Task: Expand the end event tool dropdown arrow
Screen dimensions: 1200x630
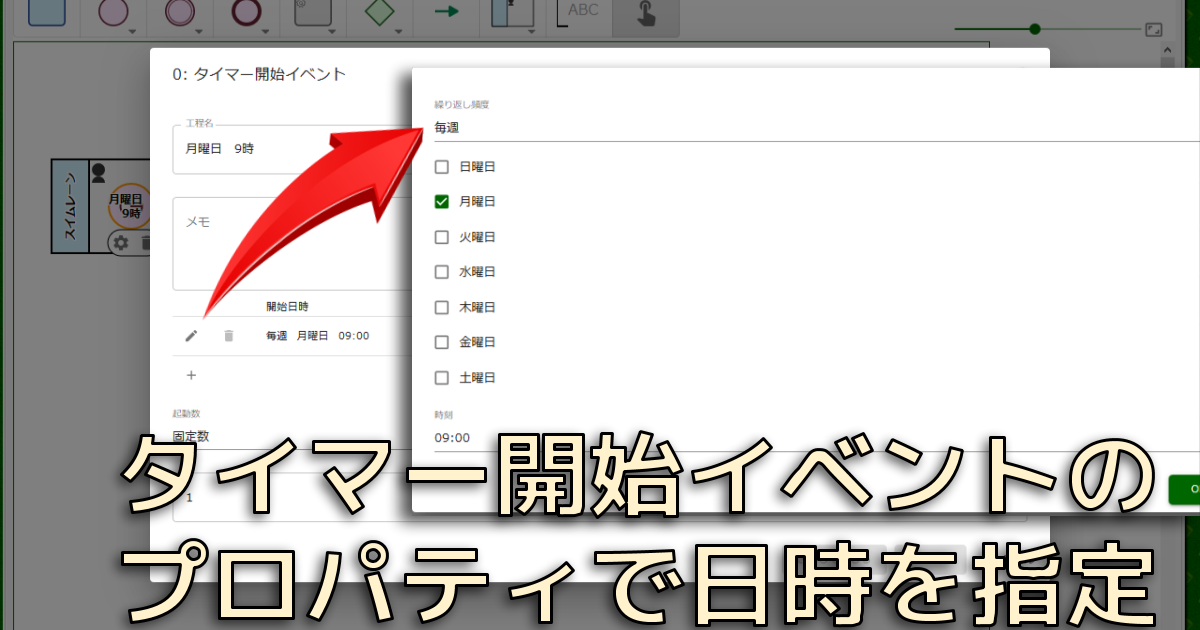Action: tap(269, 31)
